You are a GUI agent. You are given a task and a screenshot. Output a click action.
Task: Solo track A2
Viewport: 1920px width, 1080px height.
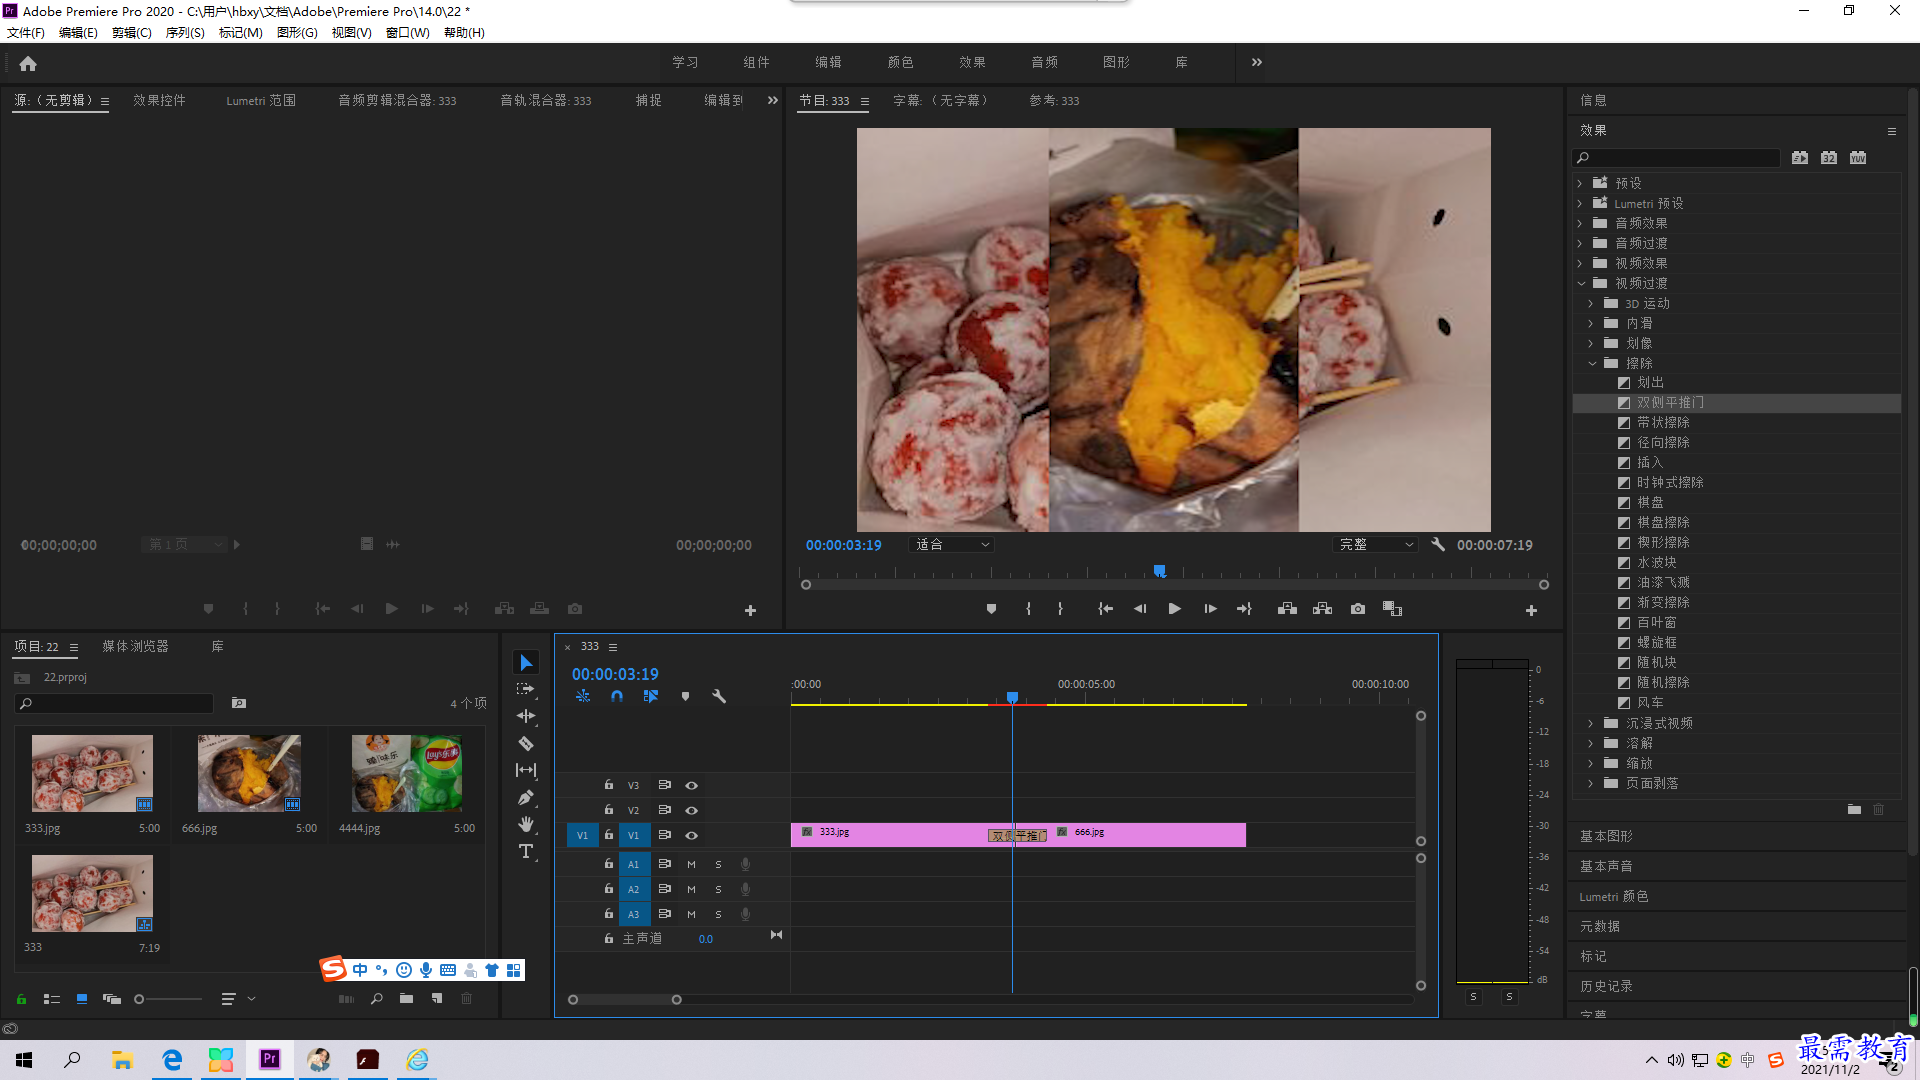click(x=718, y=889)
